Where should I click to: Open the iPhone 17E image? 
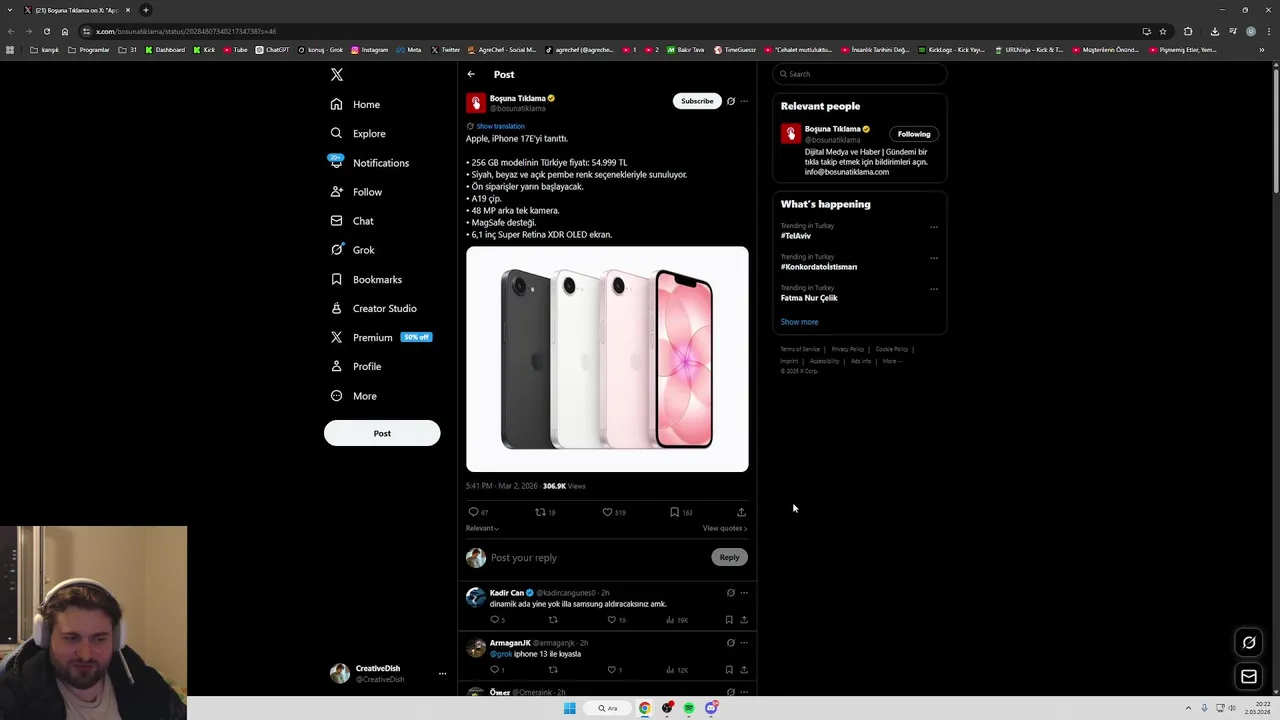[607, 359]
